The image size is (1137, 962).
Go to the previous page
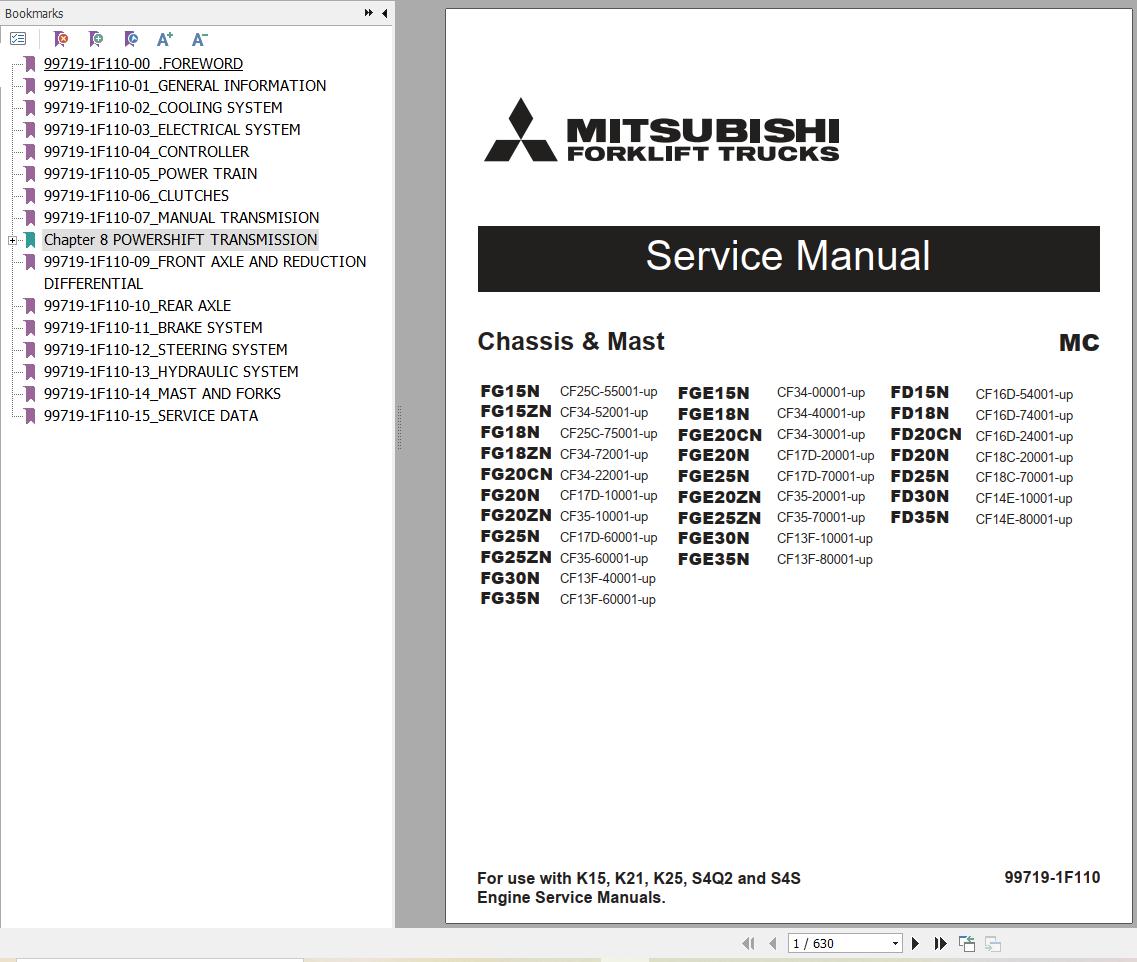[773, 943]
